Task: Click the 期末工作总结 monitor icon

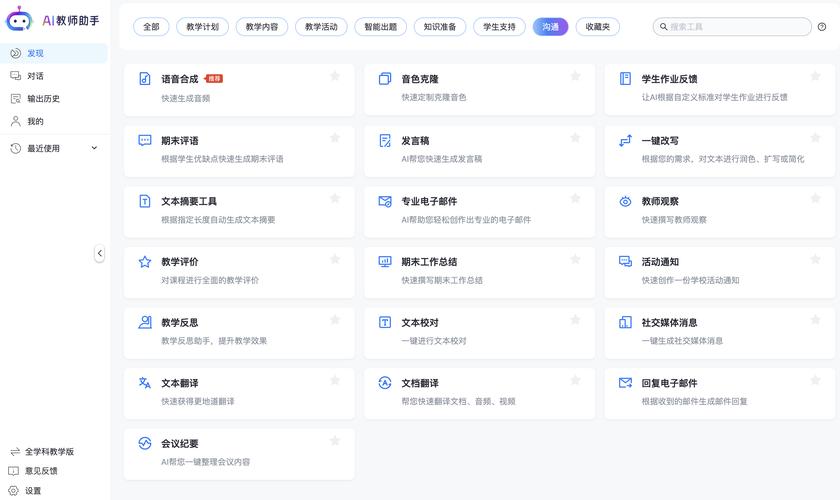Action: point(385,262)
